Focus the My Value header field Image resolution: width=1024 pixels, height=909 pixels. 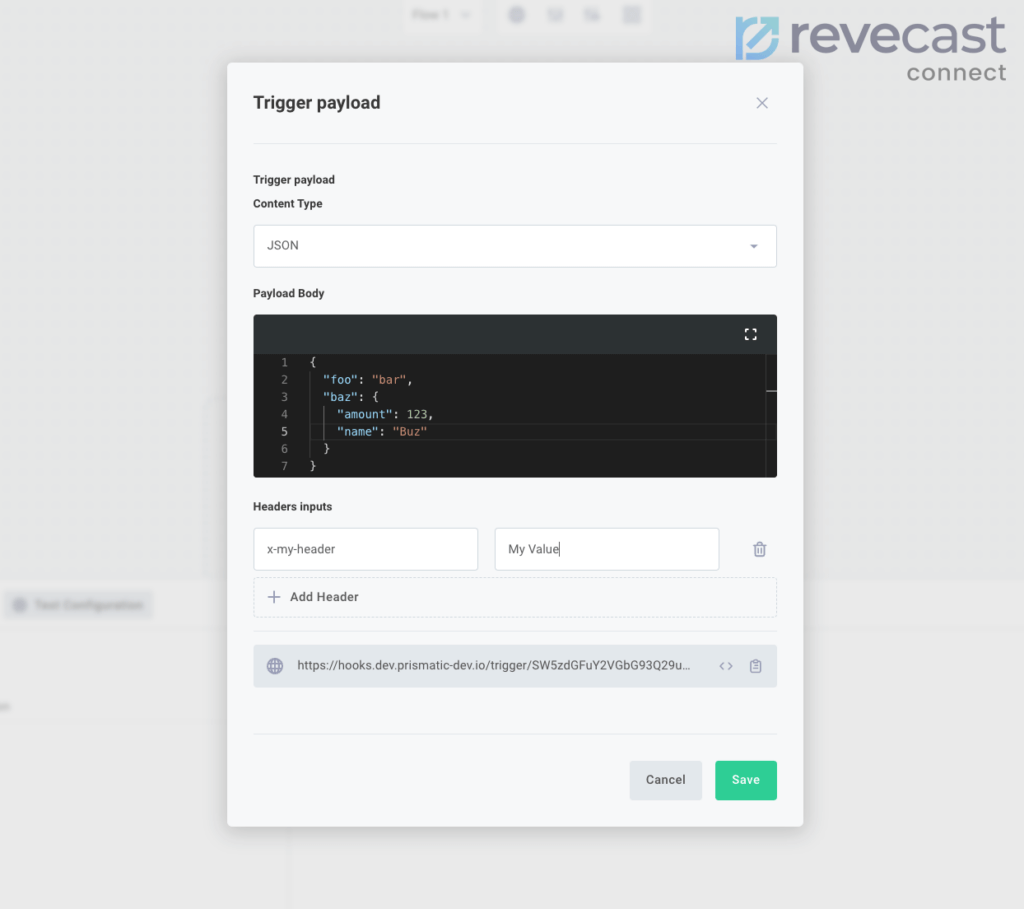pos(606,549)
